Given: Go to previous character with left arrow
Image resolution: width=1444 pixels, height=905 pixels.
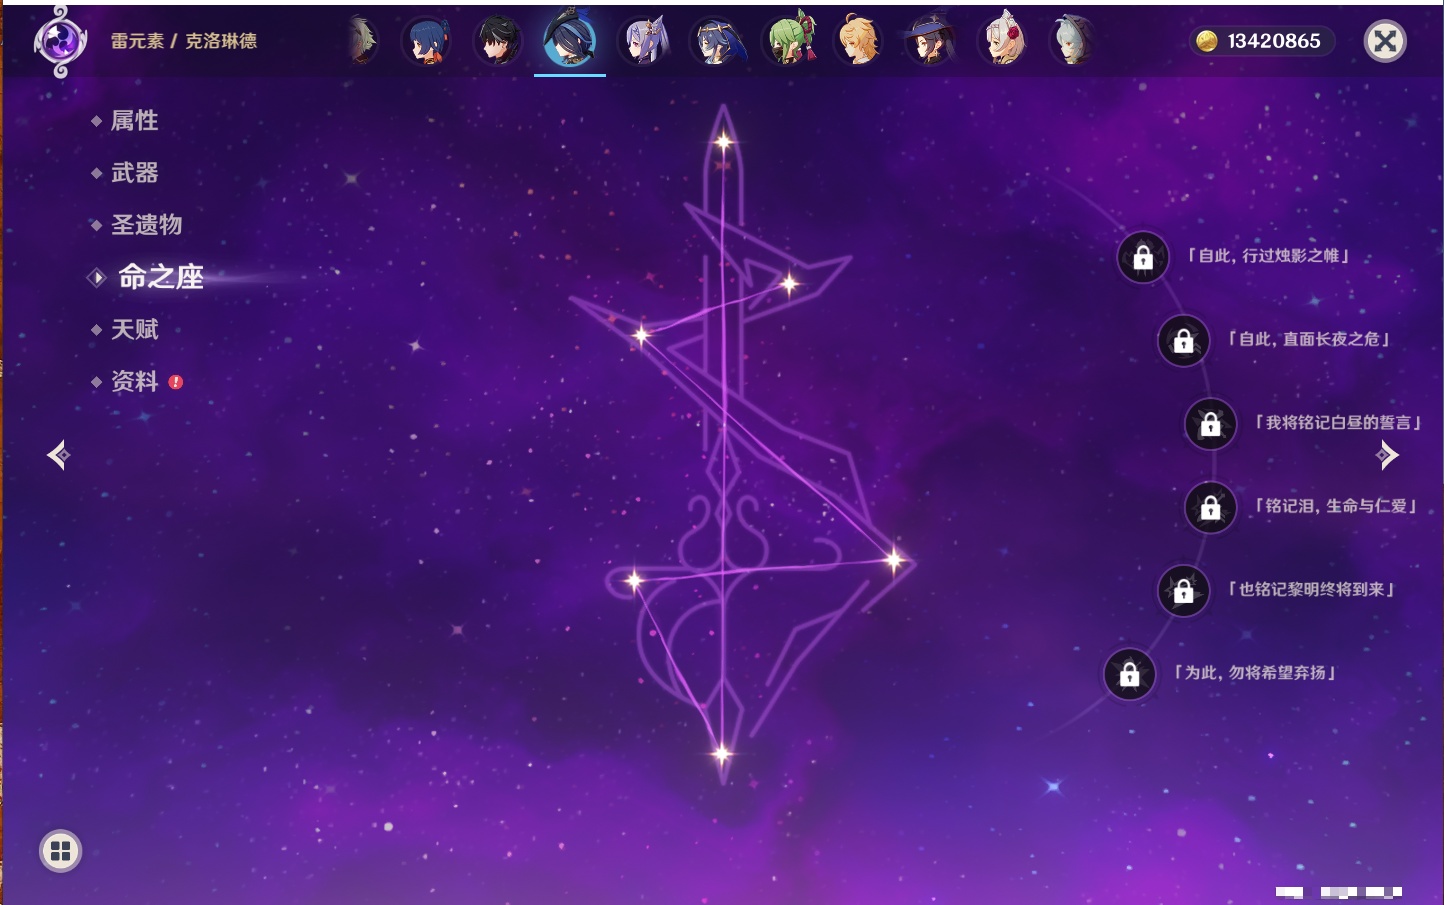Looking at the screenshot, I should (x=58, y=455).
